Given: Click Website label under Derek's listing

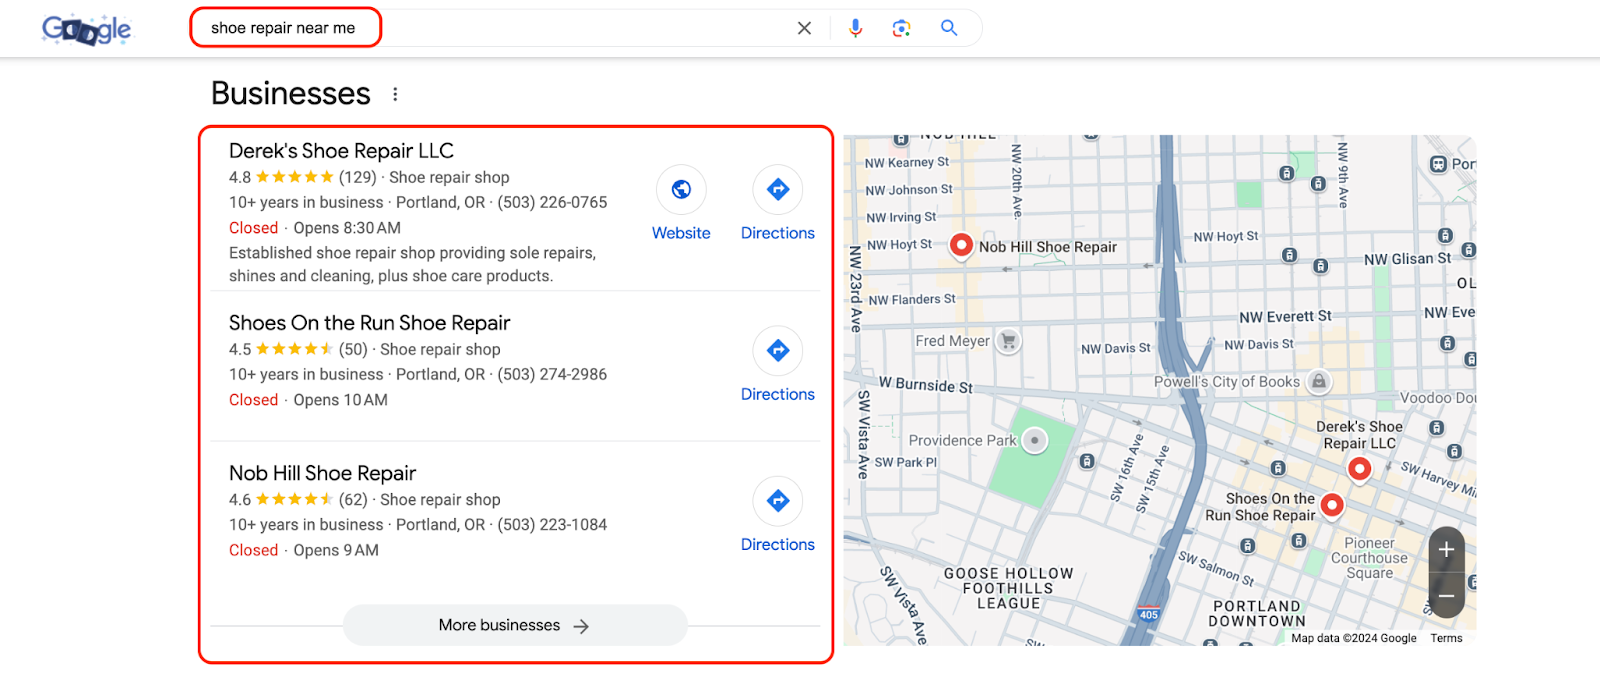Looking at the screenshot, I should coord(681,233).
